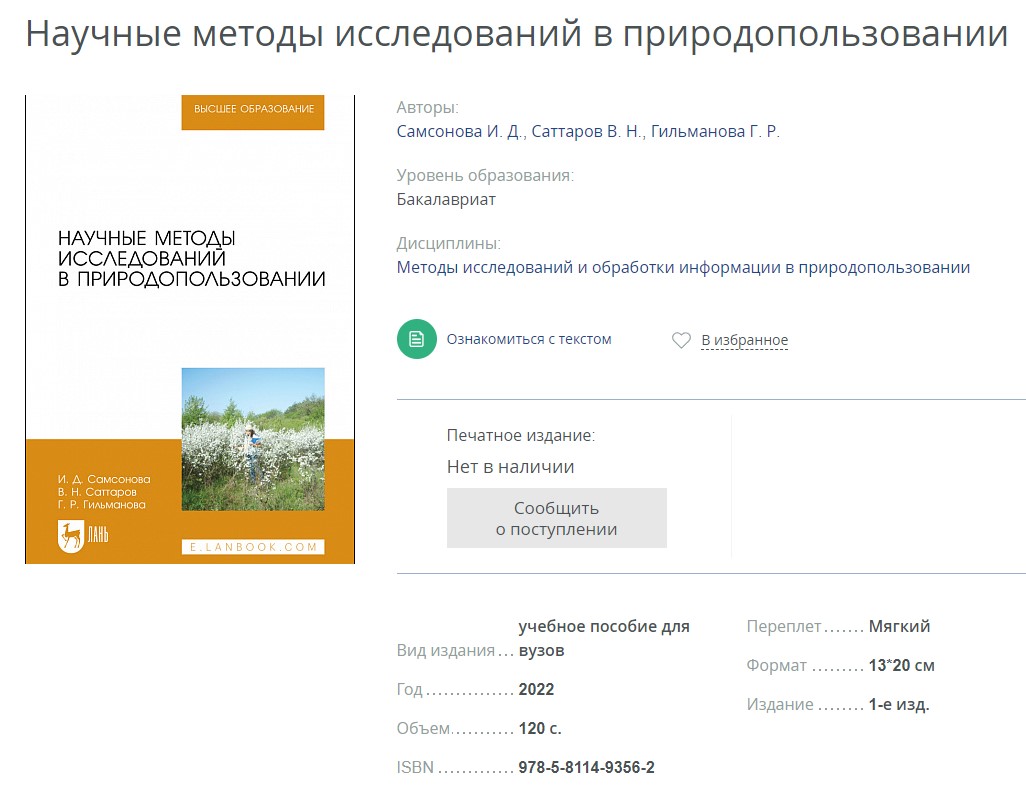
Task: Click the 'Бакалавриат' education level text
Action: tap(446, 199)
